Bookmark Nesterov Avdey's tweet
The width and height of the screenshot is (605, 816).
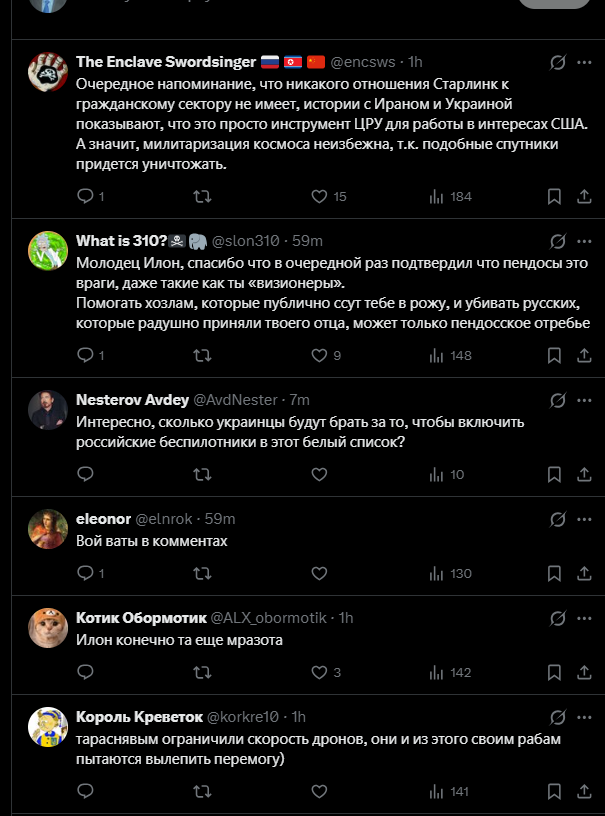click(554, 474)
